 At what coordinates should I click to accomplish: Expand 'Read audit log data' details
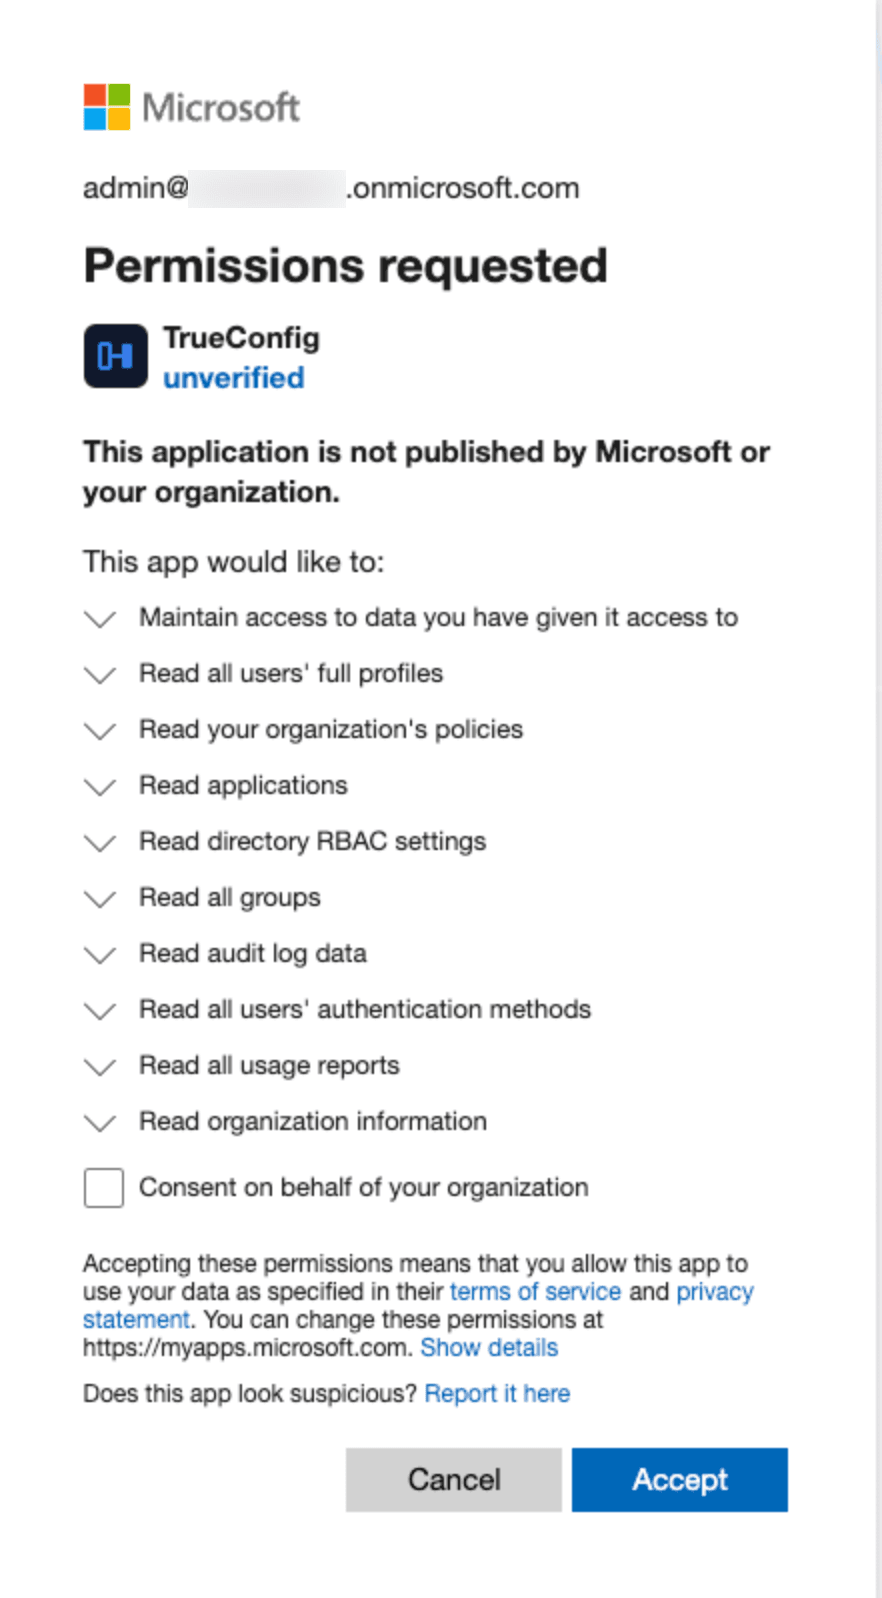click(x=99, y=955)
